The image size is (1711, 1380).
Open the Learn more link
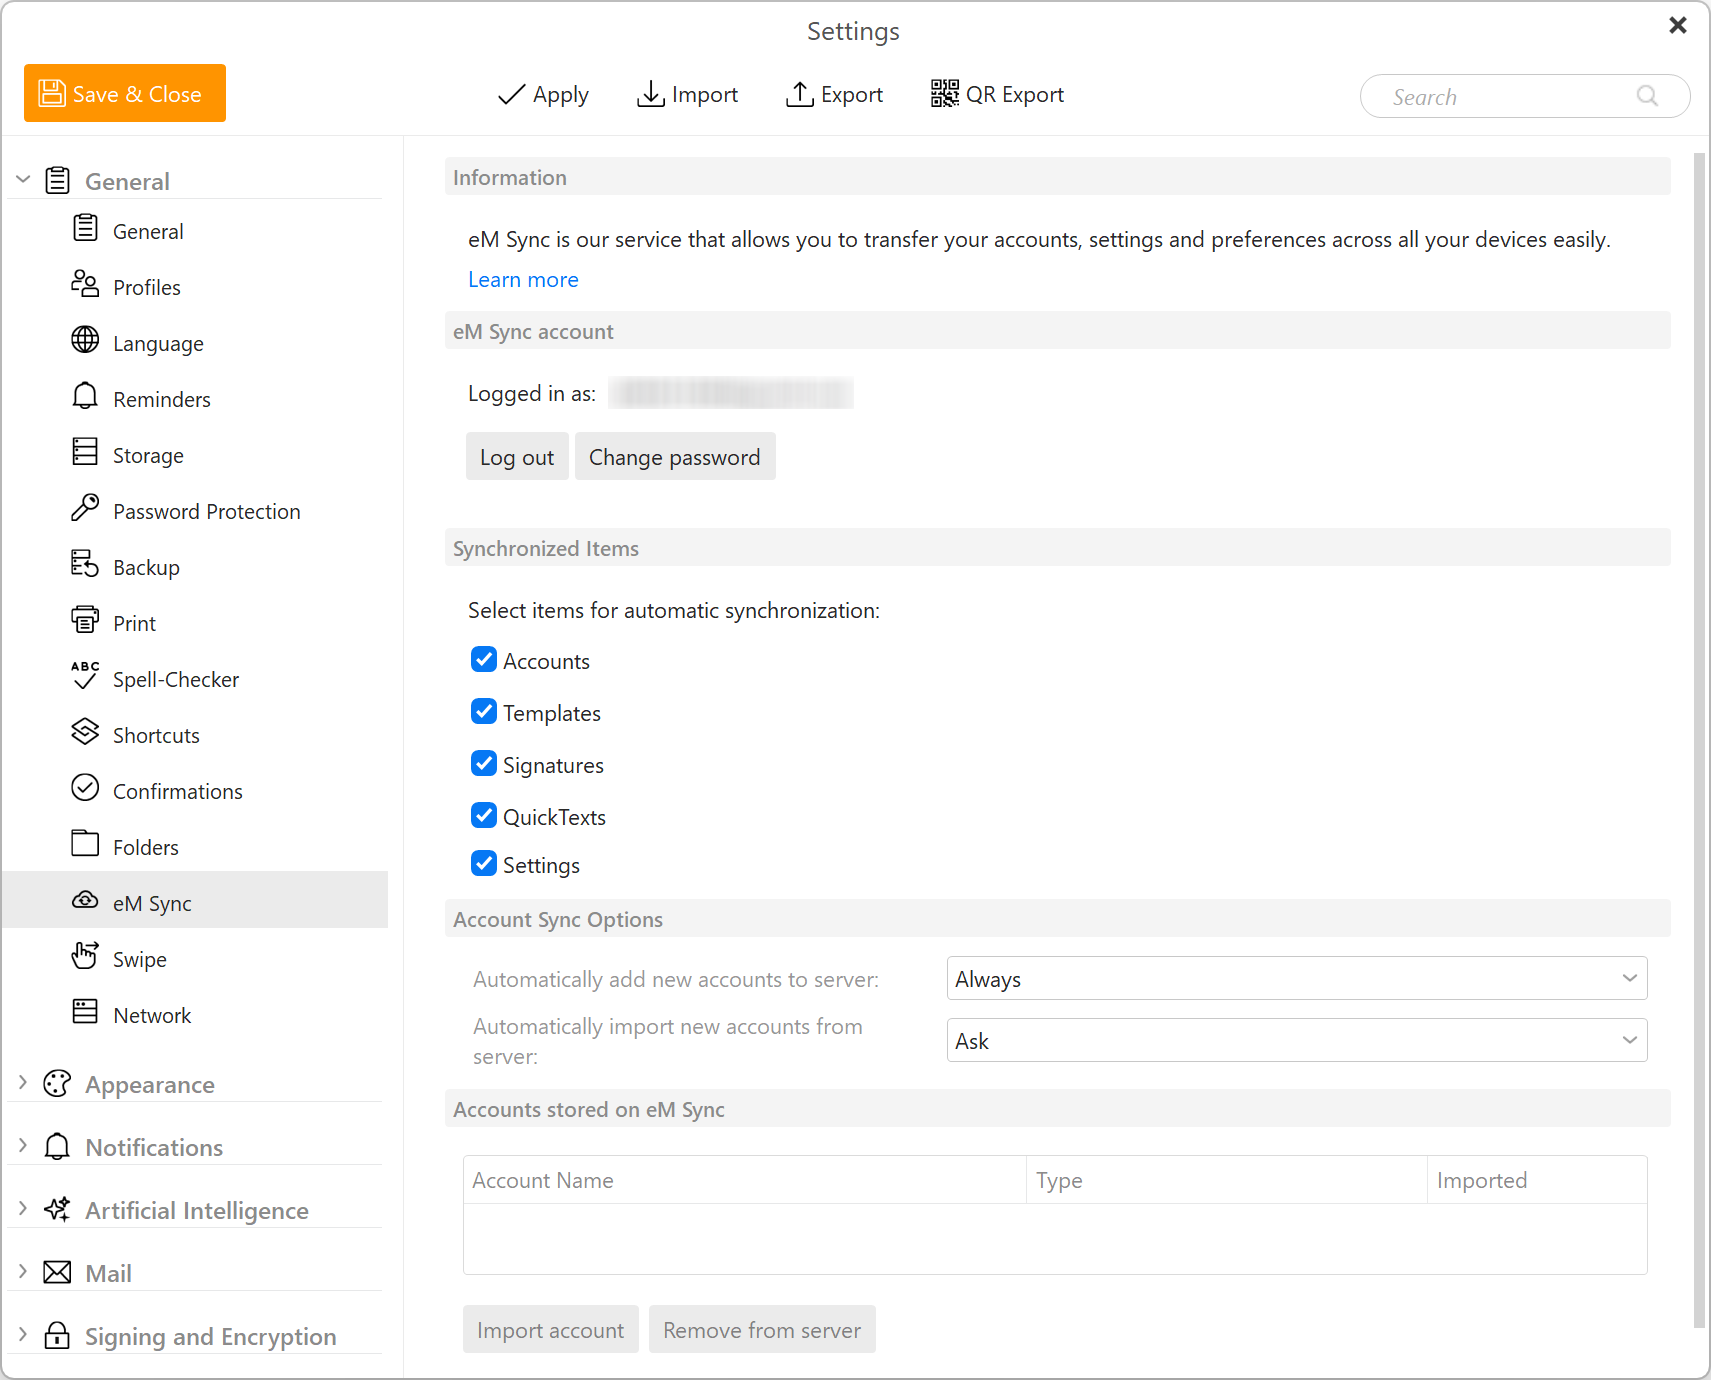(x=523, y=279)
